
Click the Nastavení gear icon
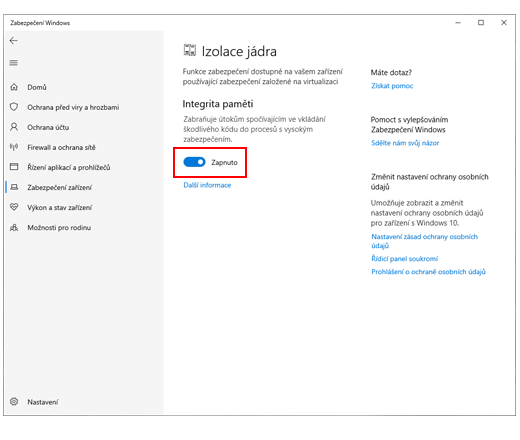click(x=14, y=401)
